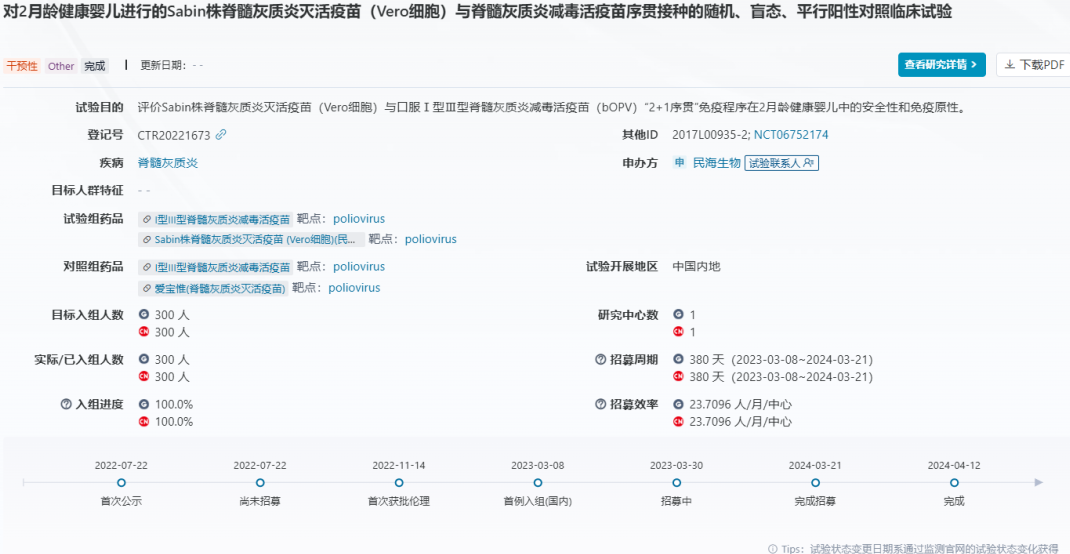Click the info icon before the Tips note
The image size is (1070, 554).
click(x=772, y=548)
